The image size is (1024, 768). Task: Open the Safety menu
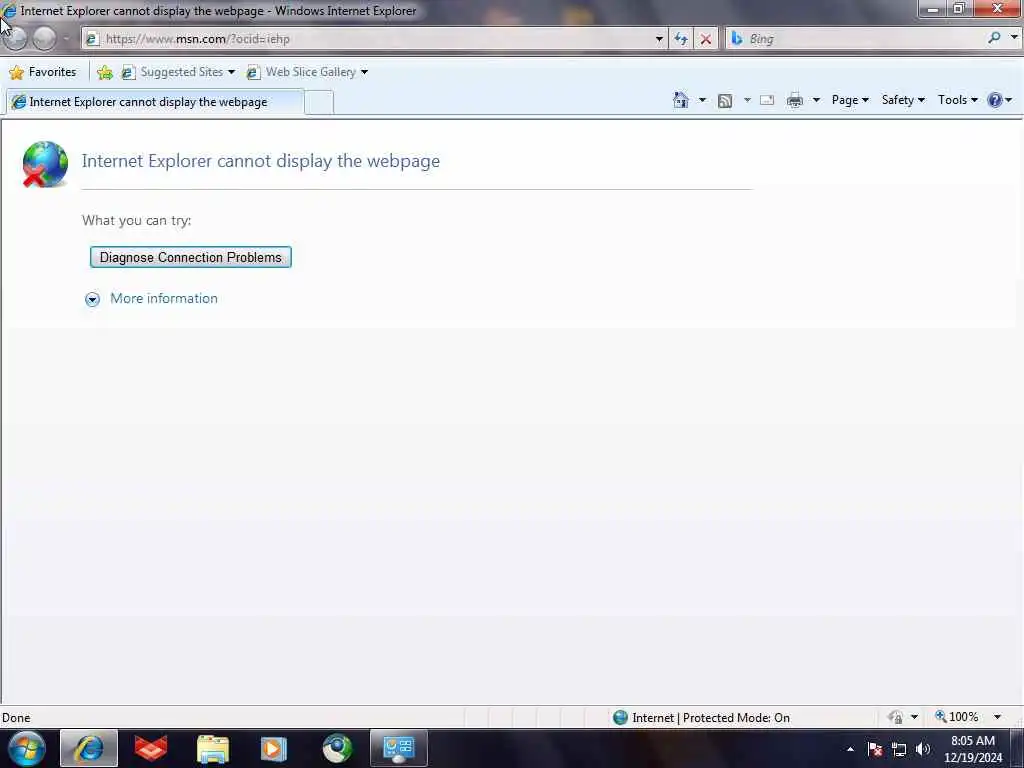903,100
